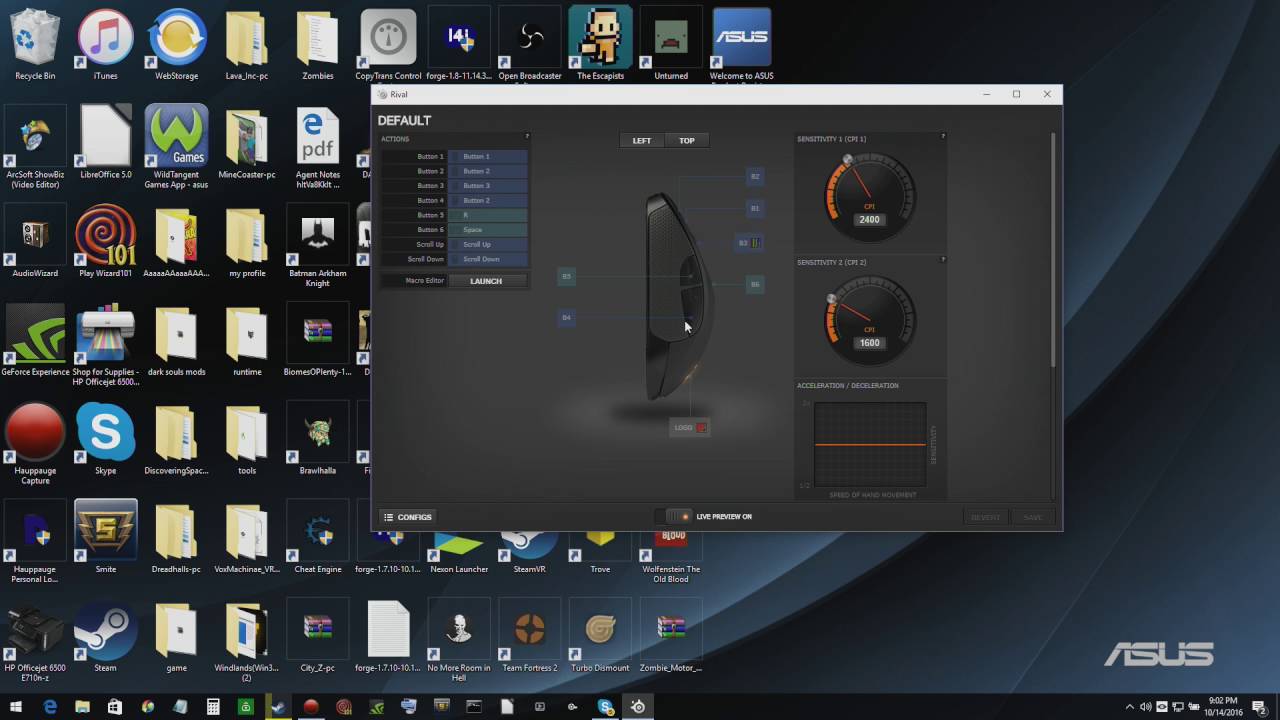This screenshot has width=1280, height=720.
Task: Click the DEFAULT configuration title
Action: (x=404, y=120)
